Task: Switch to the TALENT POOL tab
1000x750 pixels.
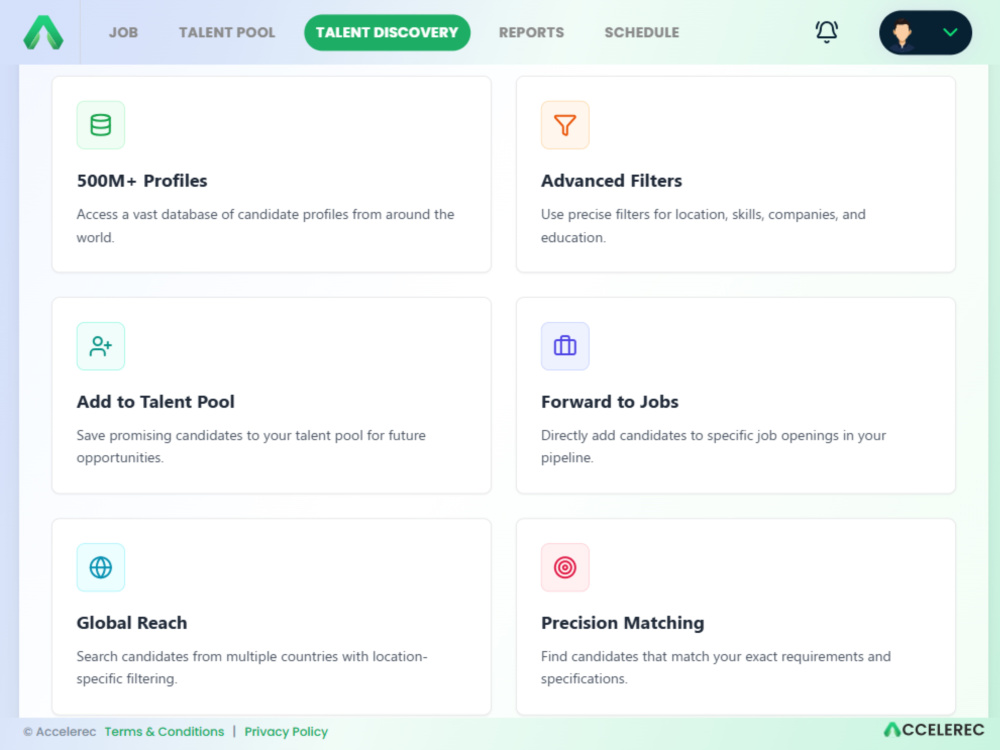Action: (227, 33)
